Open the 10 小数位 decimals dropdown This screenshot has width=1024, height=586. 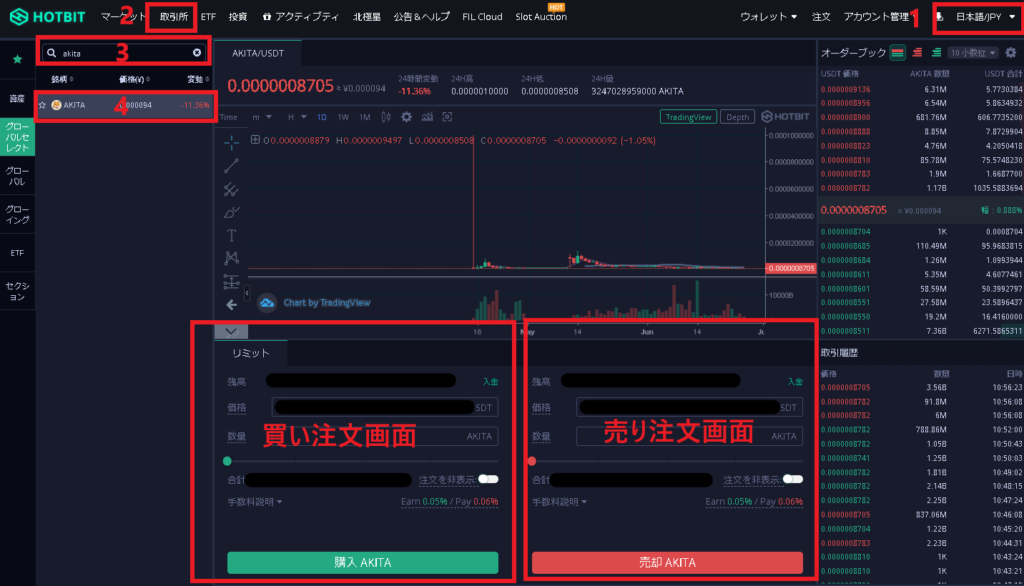click(973, 53)
